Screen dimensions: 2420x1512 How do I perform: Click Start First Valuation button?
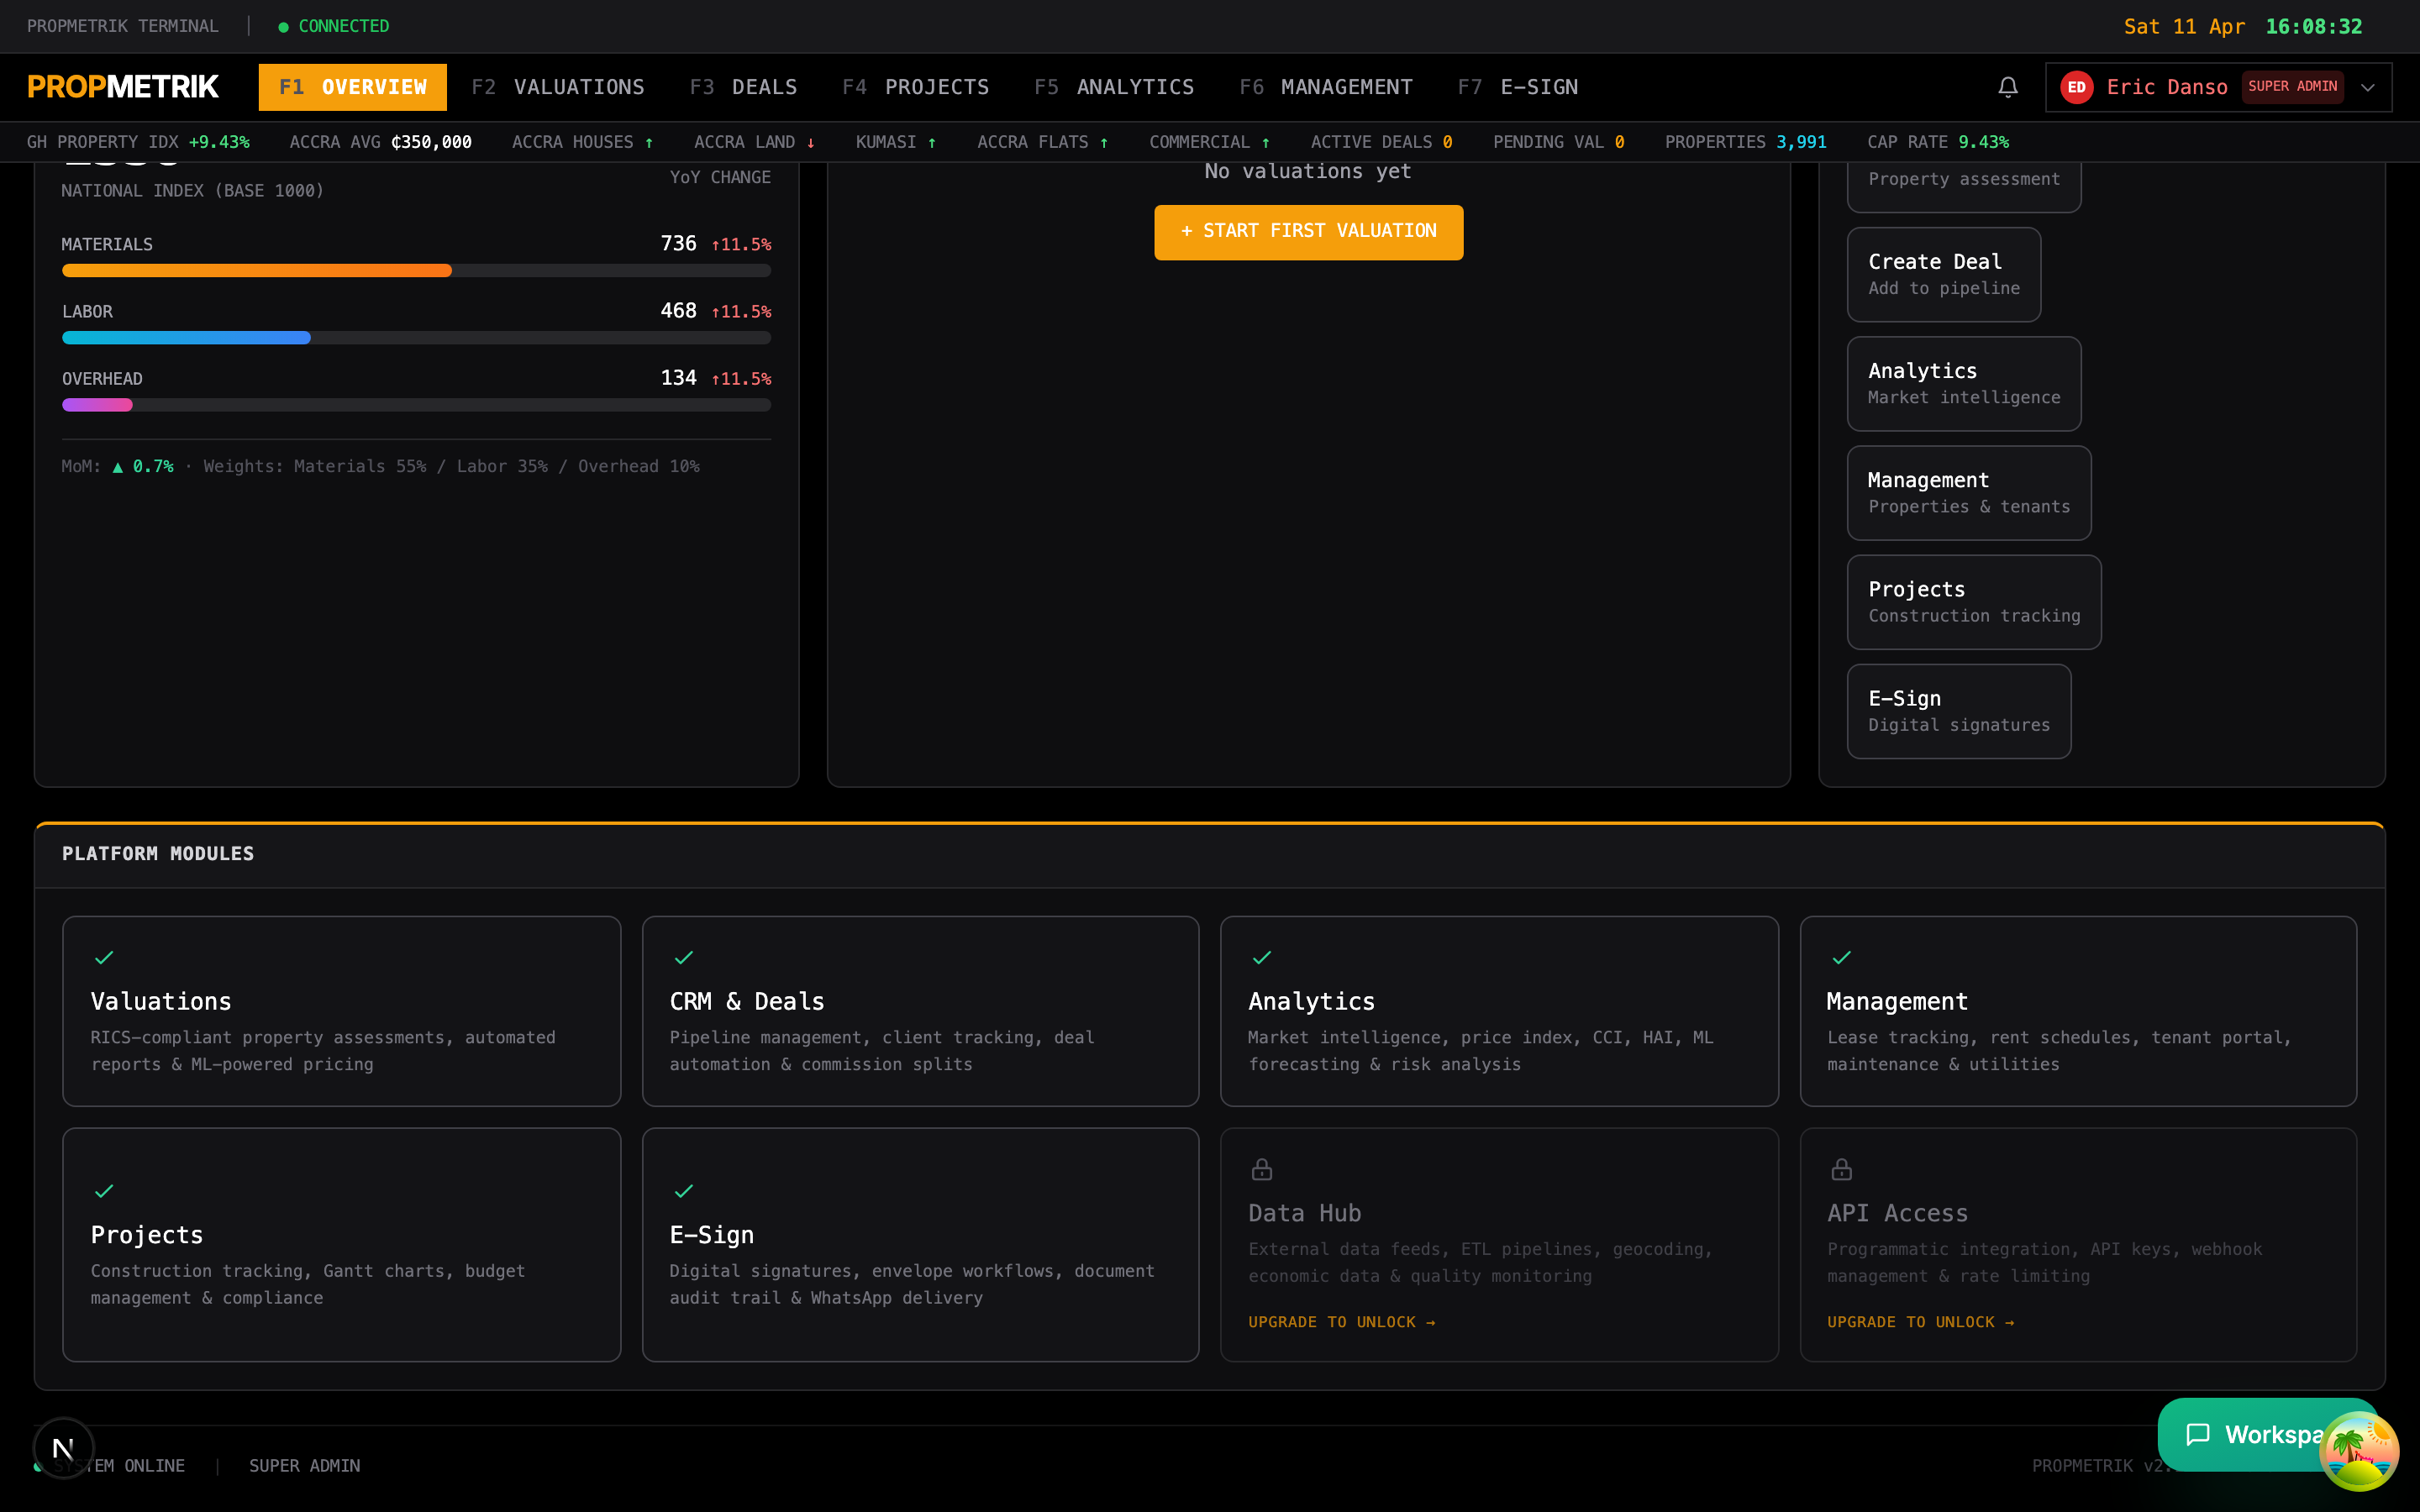click(1308, 232)
